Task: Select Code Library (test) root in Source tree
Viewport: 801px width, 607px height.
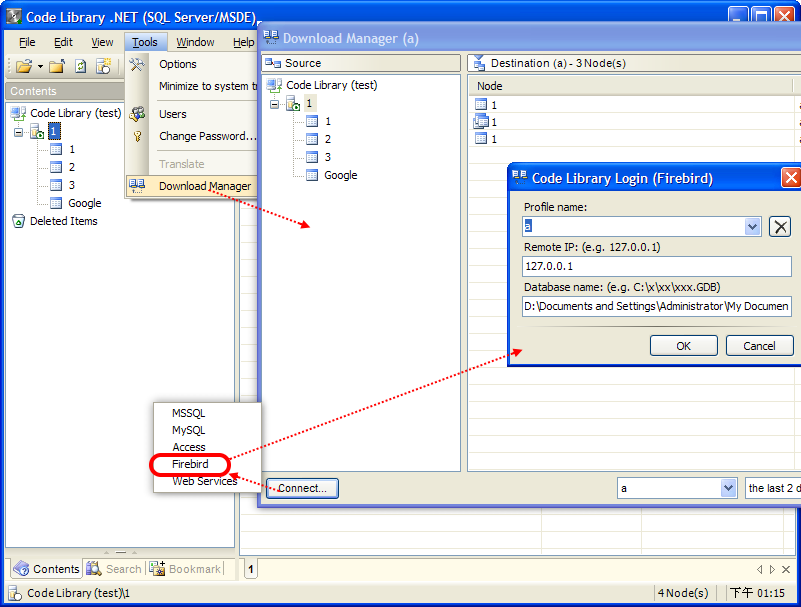Action: pyautogui.click(x=332, y=85)
